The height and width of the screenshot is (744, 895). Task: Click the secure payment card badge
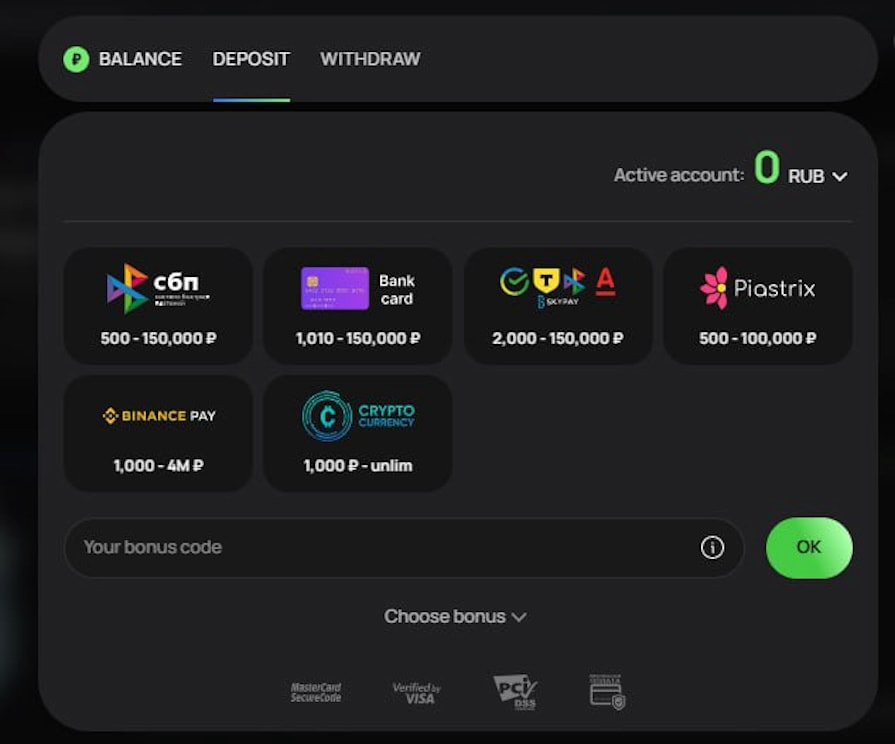point(606,691)
